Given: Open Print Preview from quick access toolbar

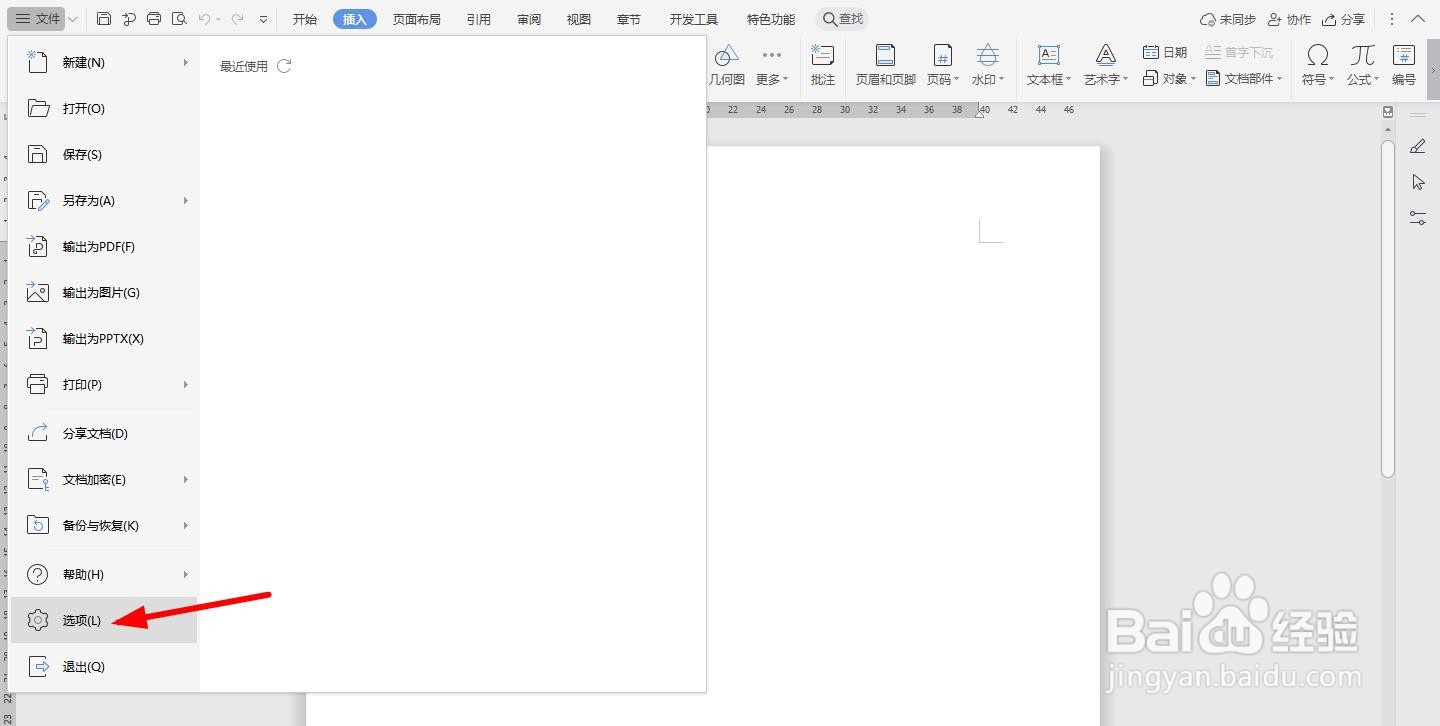Looking at the screenshot, I should (179, 19).
